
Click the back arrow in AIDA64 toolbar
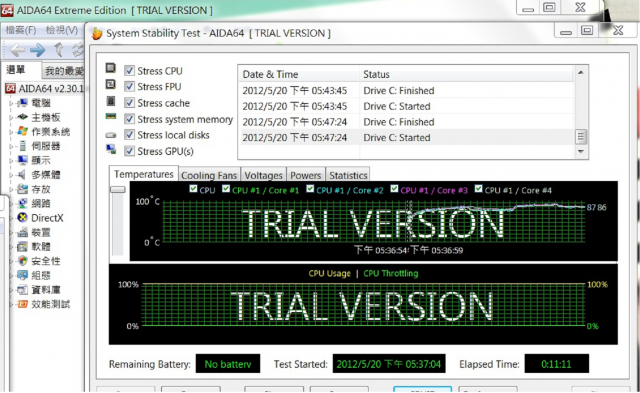pos(18,50)
